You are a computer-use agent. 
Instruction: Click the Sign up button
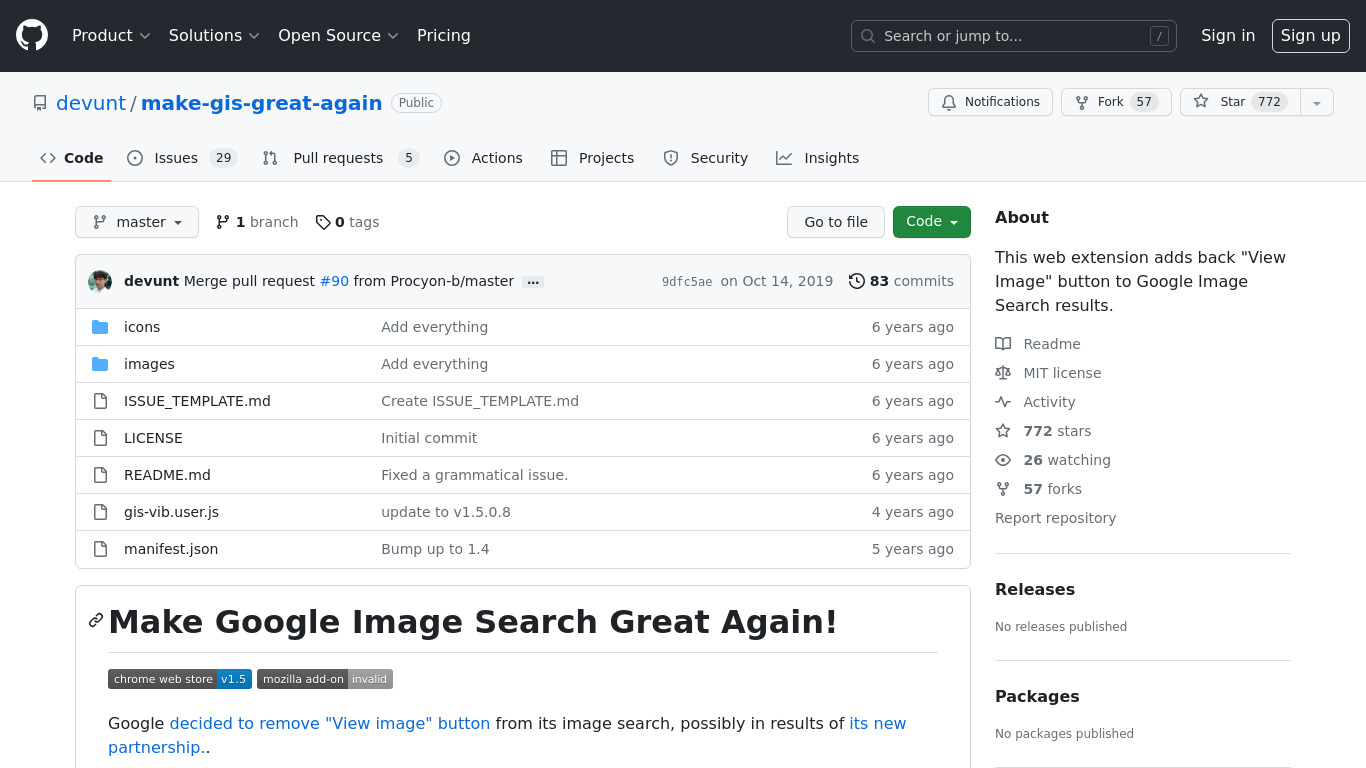click(1311, 36)
